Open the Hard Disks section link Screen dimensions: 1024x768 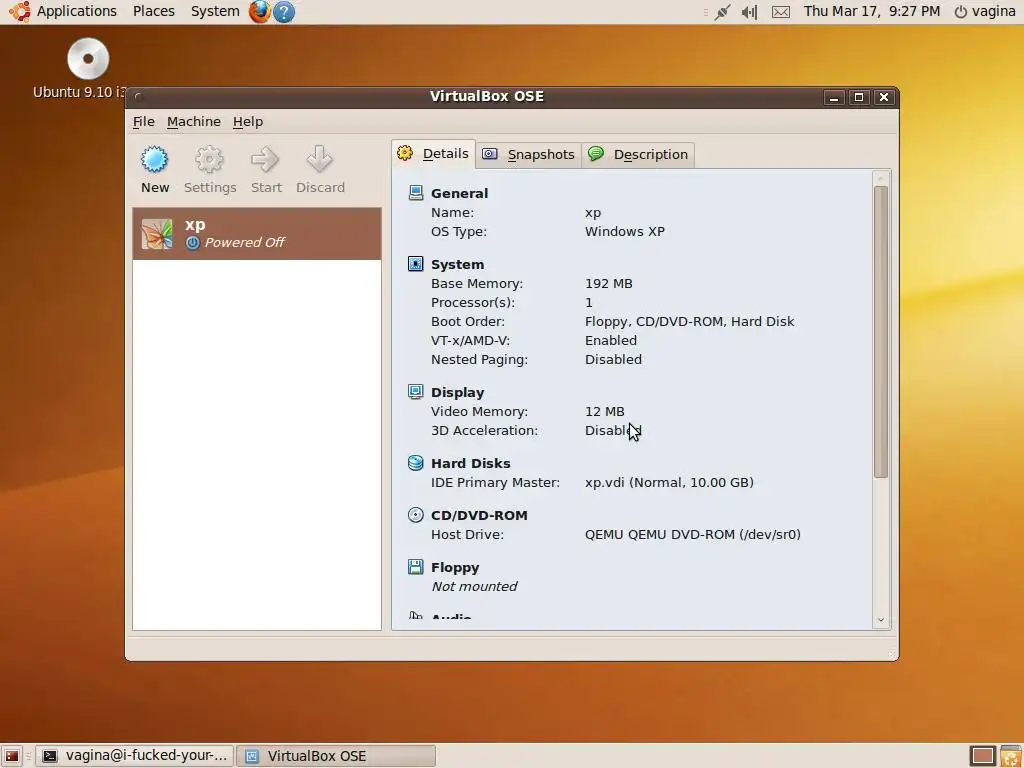pyautogui.click(x=470, y=464)
